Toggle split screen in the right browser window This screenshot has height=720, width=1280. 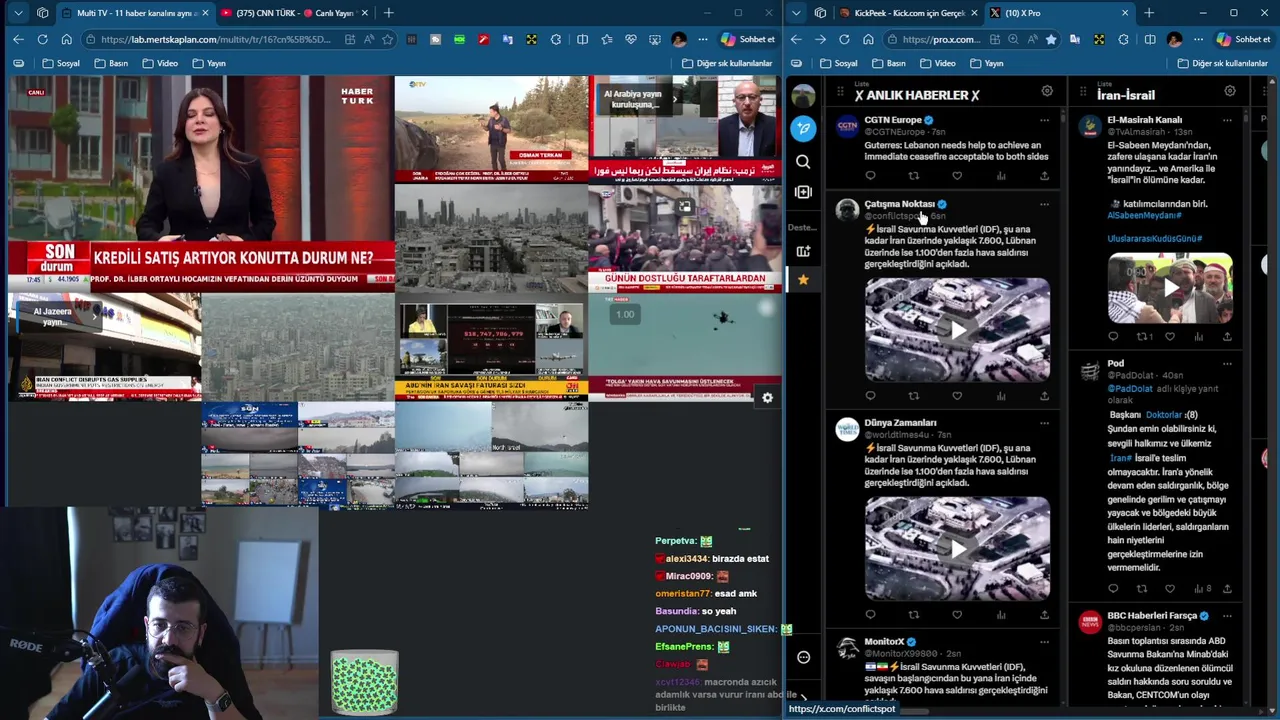(1150, 39)
